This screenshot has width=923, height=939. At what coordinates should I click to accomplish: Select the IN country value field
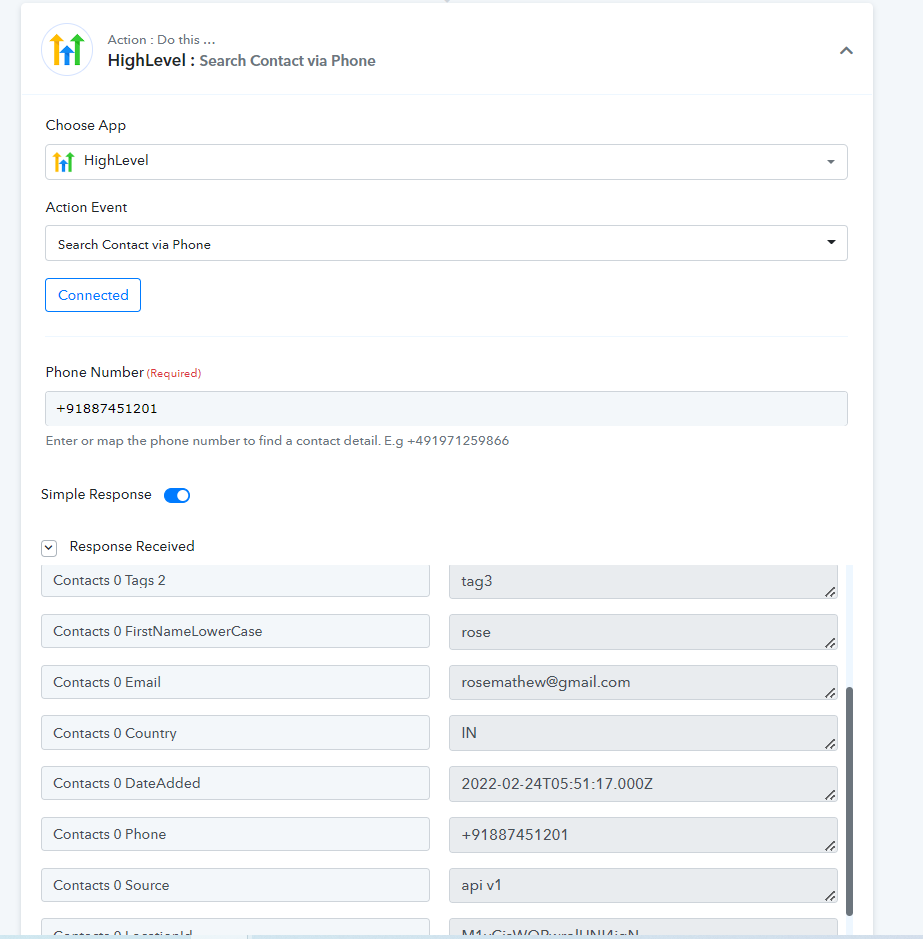(643, 733)
